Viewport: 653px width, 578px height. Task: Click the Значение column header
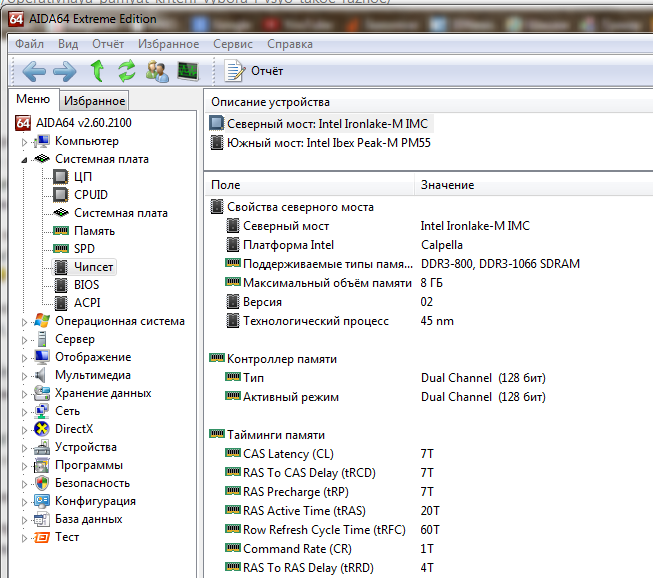[447, 185]
